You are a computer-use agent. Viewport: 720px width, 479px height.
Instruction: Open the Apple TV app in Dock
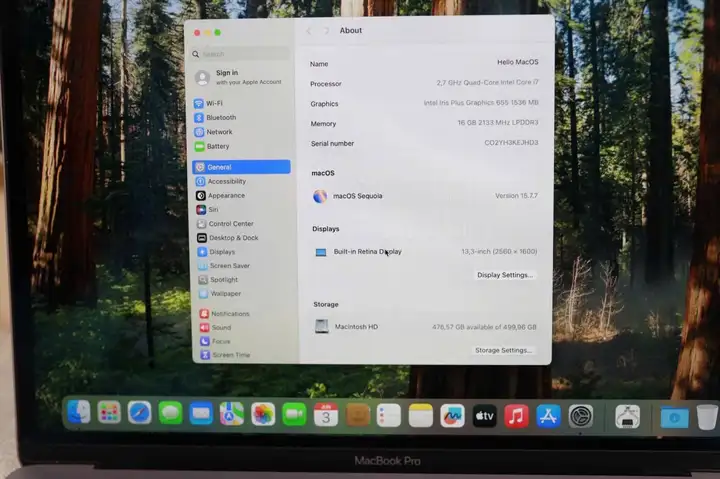pyautogui.click(x=484, y=416)
